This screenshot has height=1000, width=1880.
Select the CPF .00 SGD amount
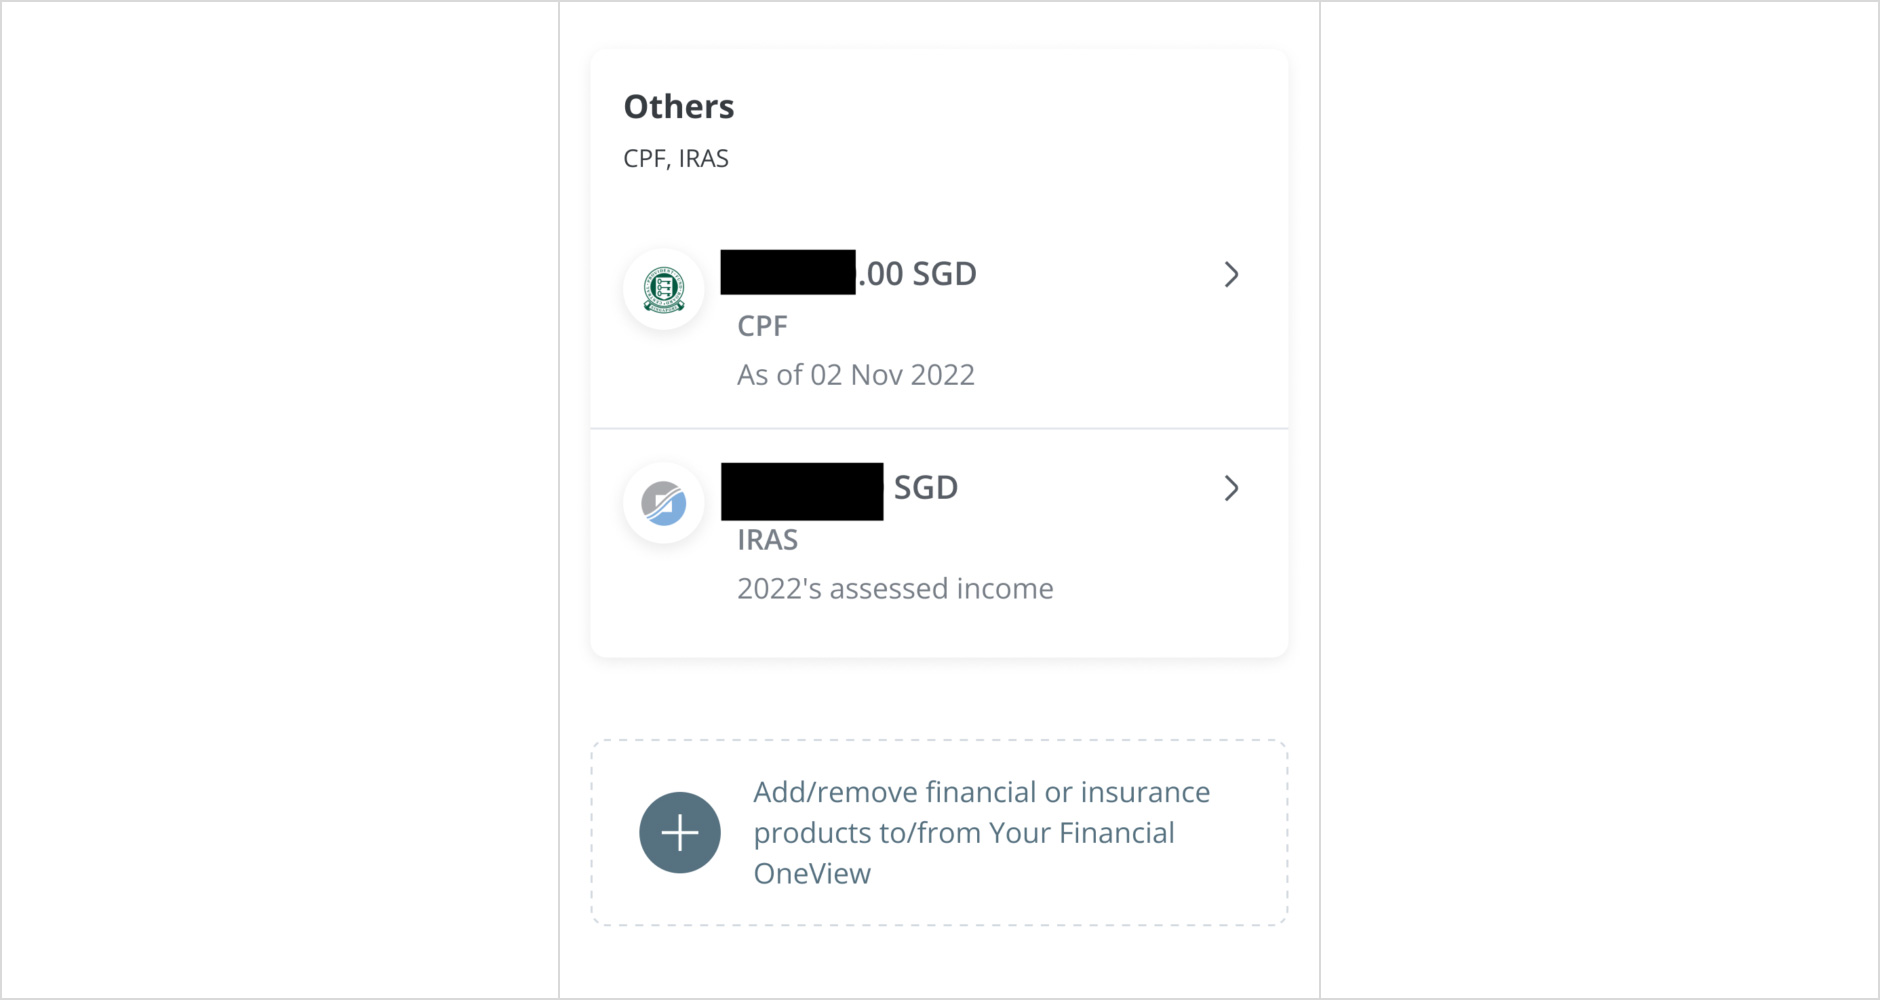[x=917, y=274]
